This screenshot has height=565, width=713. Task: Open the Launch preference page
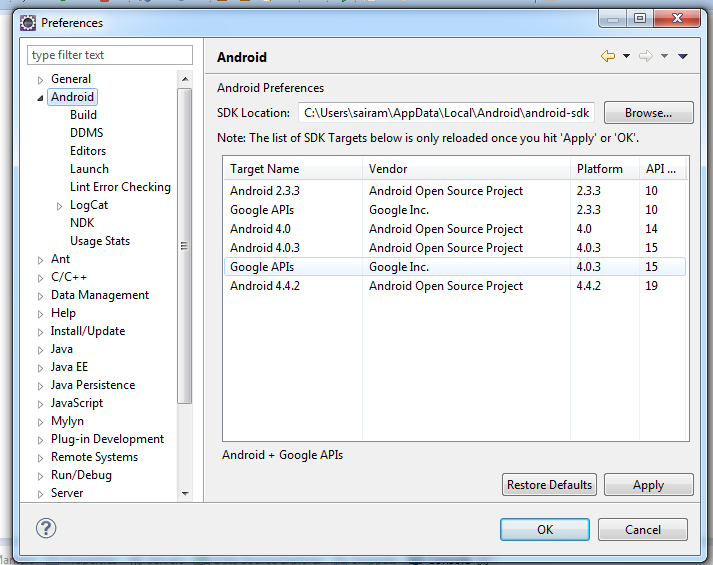pyautogui.click(x=89, y=169)
